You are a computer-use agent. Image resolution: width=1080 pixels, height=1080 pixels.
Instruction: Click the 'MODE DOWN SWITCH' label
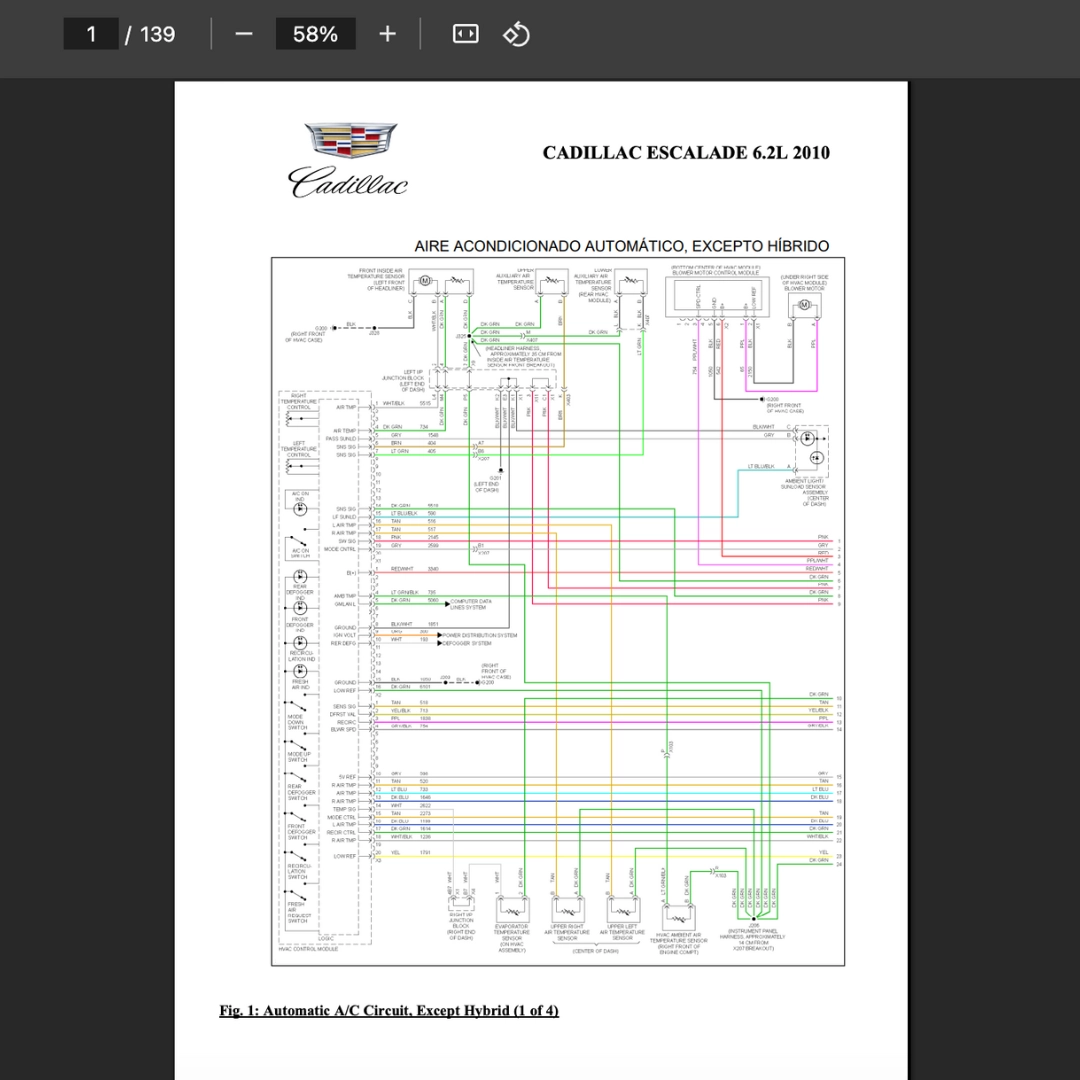coord(298,722)
